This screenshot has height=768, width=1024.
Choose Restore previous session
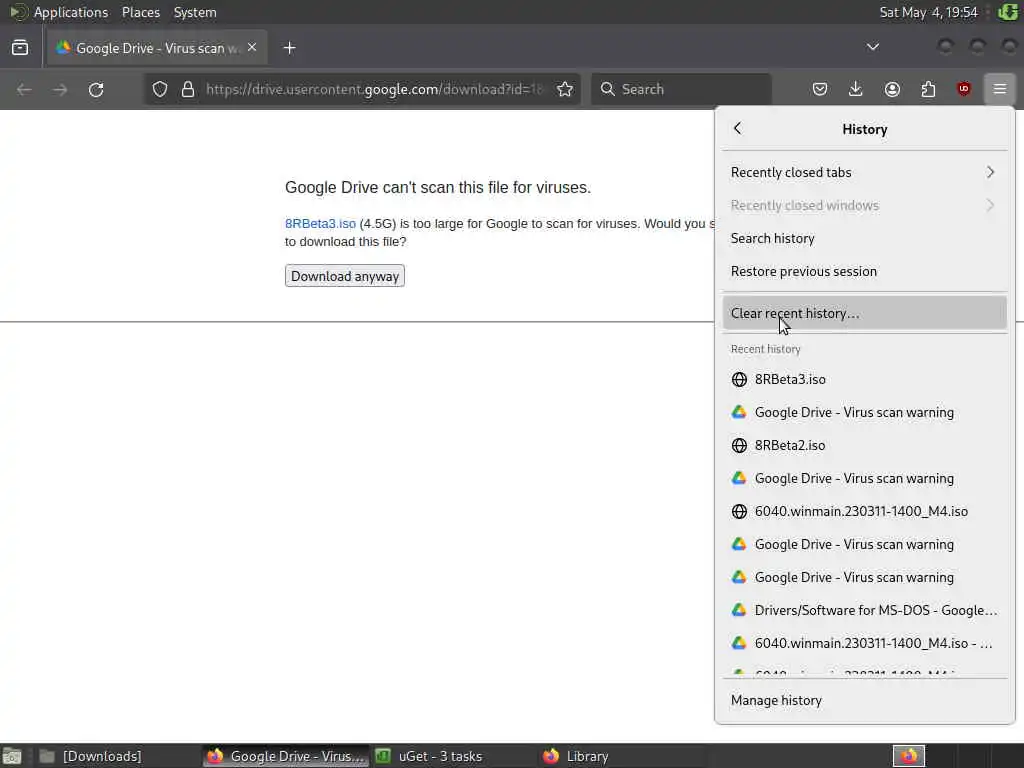point(864,271)
